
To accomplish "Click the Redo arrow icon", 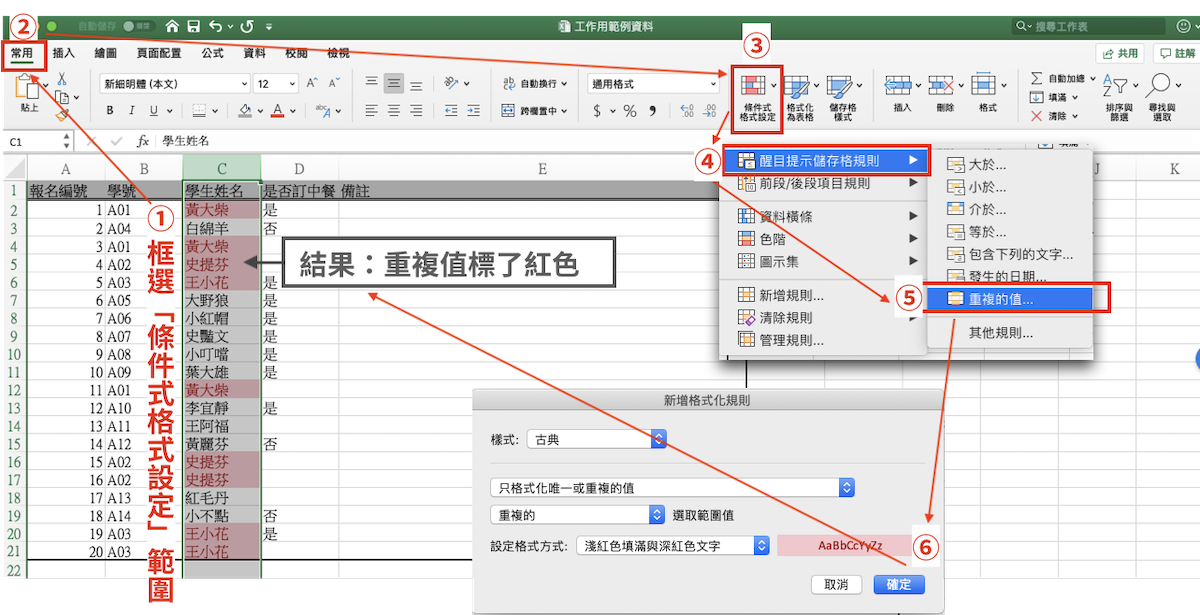I will click(x=246, y=26).
